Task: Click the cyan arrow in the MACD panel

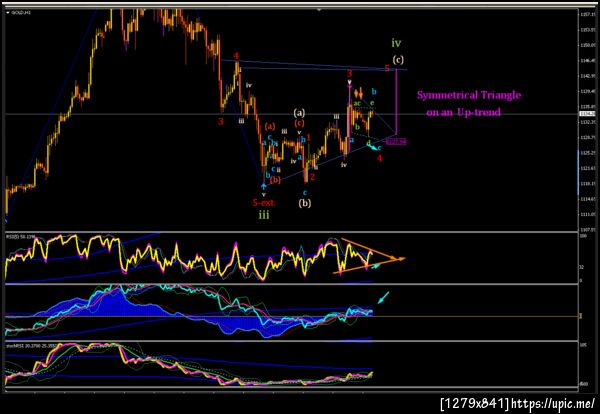Action: [x=383, y=298]
